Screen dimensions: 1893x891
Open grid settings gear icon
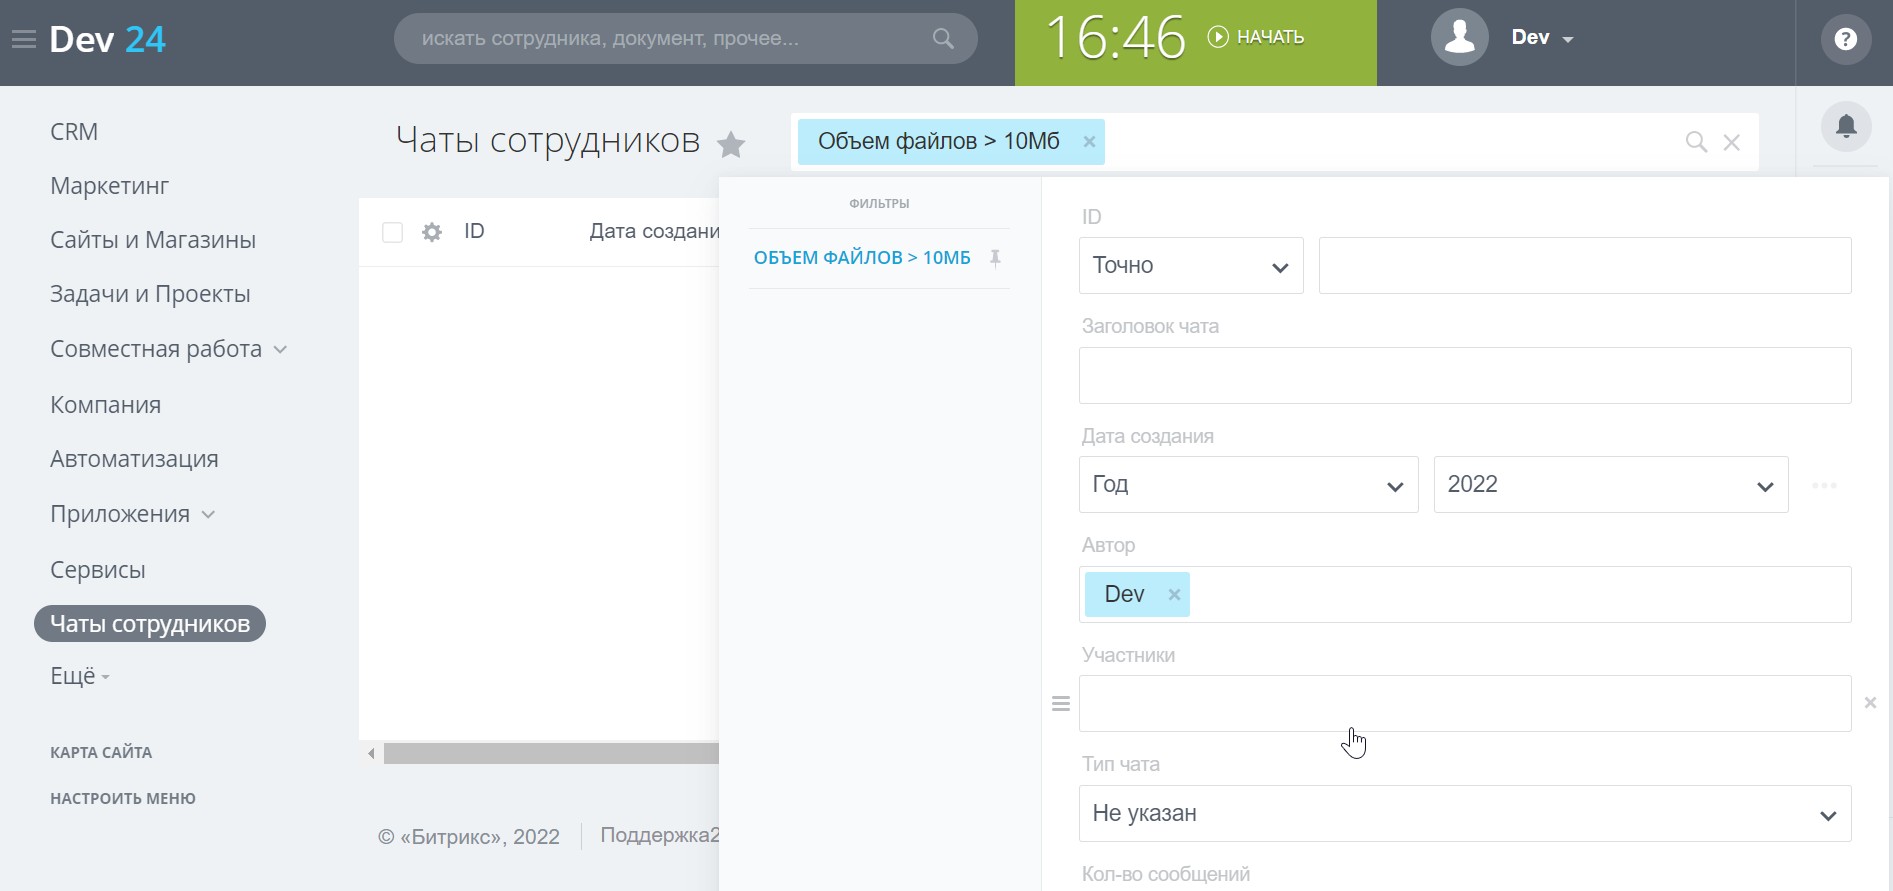point(432,232)
